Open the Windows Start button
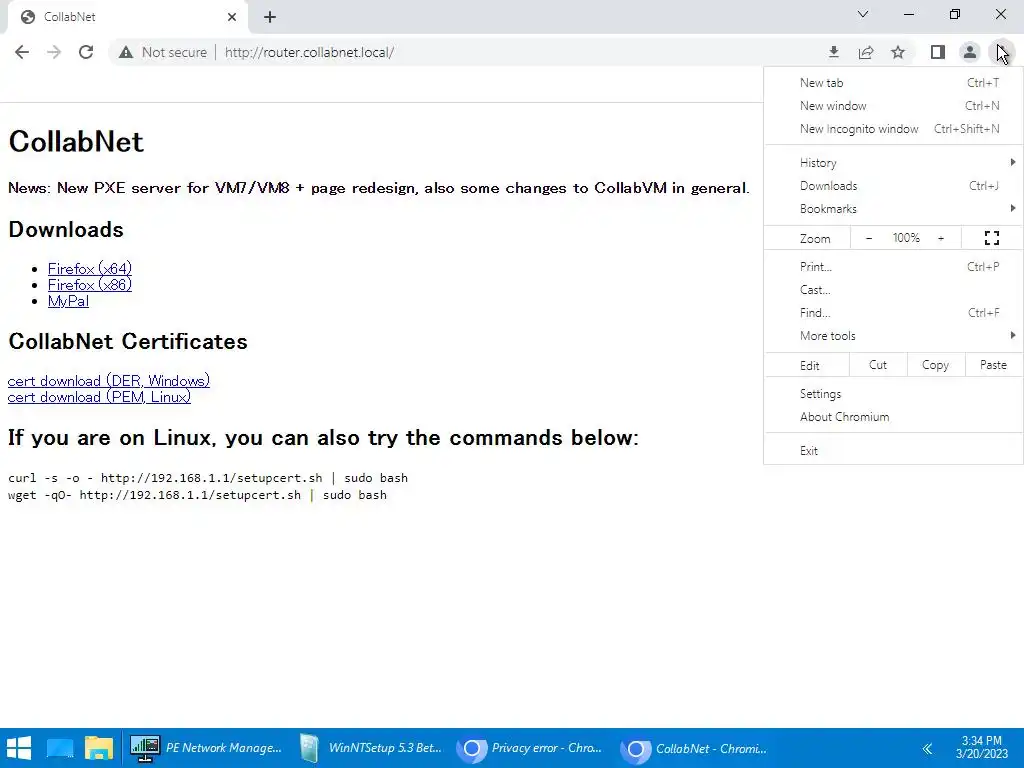Screen dimensions: 1024x768 [19, 748]
